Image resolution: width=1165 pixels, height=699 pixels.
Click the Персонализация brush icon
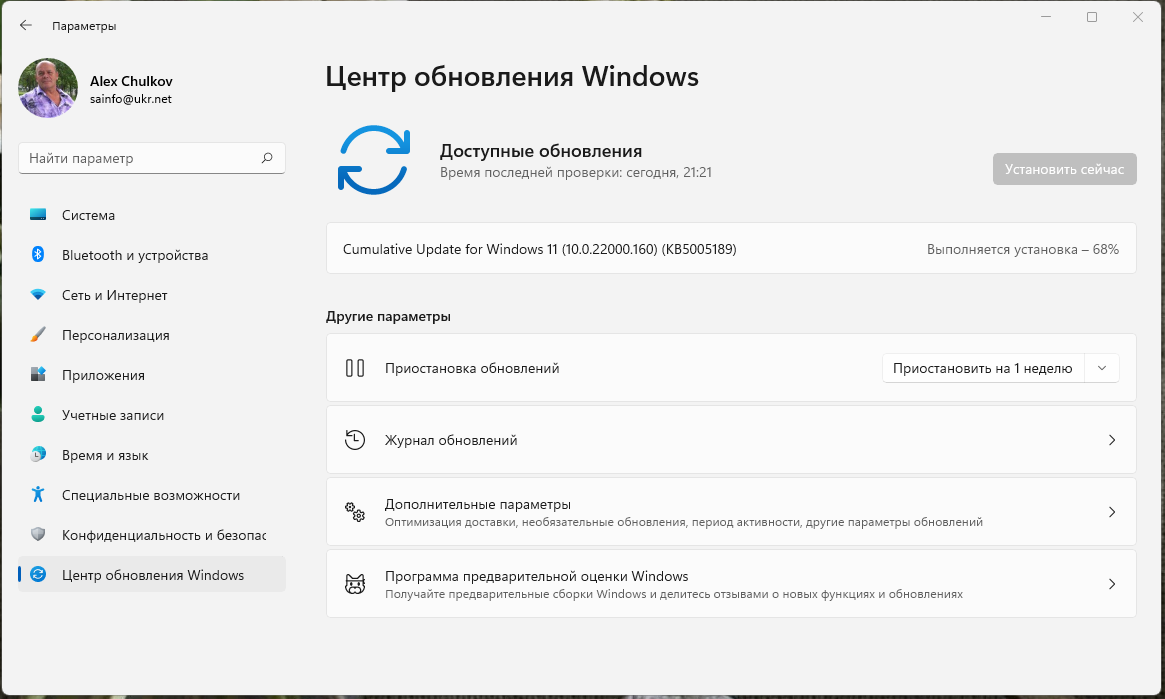[x=38, y=335]
